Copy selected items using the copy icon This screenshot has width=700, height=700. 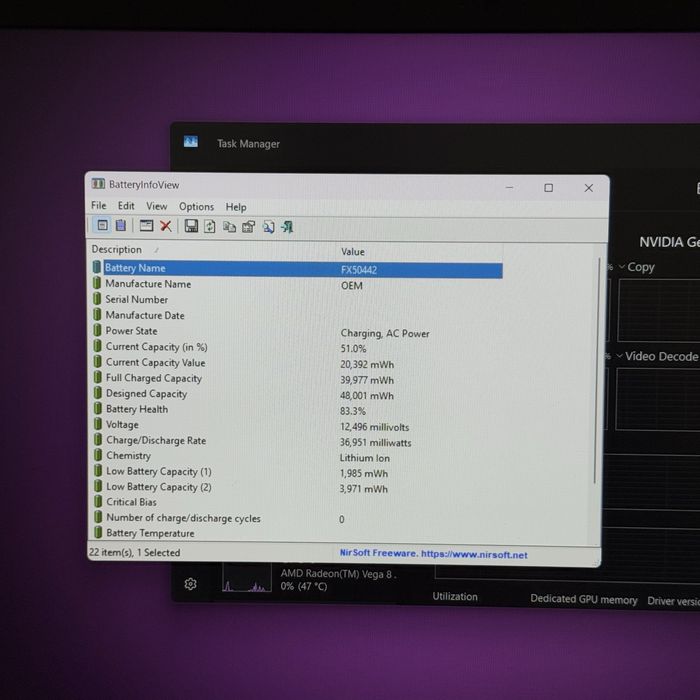[x=229, y=227]
